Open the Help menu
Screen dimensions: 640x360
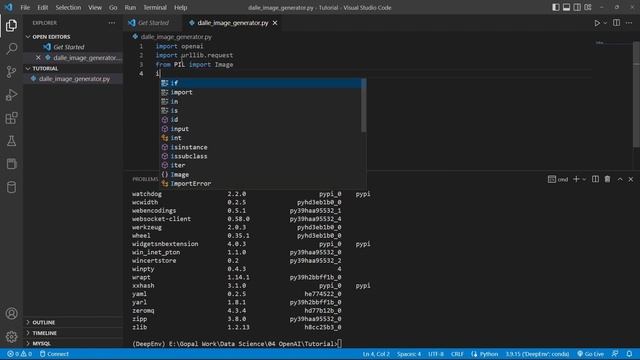click(x=180, y=7)
